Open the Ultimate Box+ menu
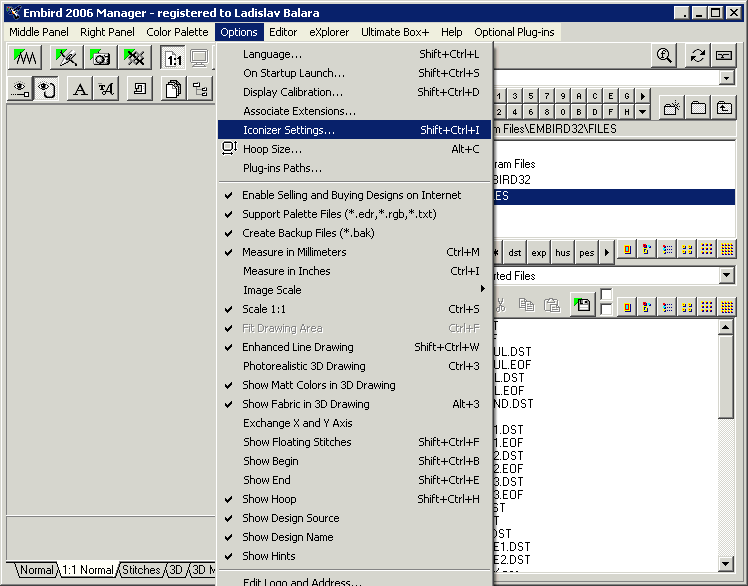This screenshot has width=748, height=586. point(395,32)
